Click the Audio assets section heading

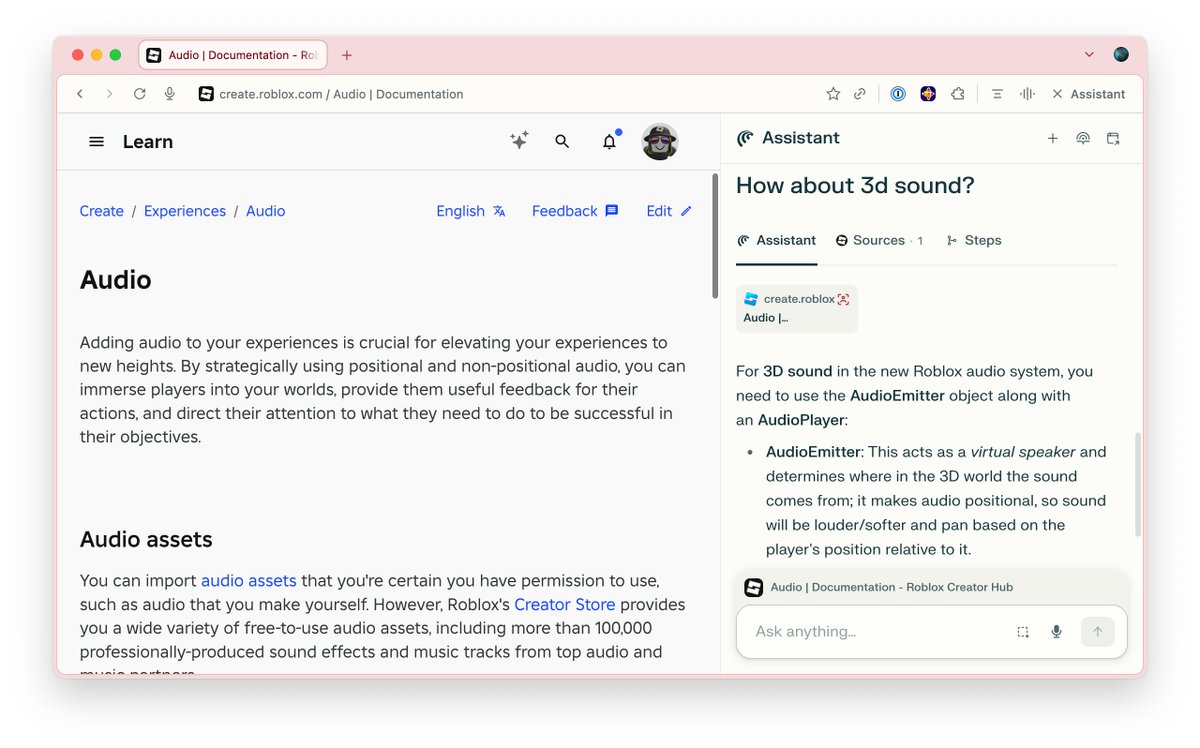[x=146, y=540]
